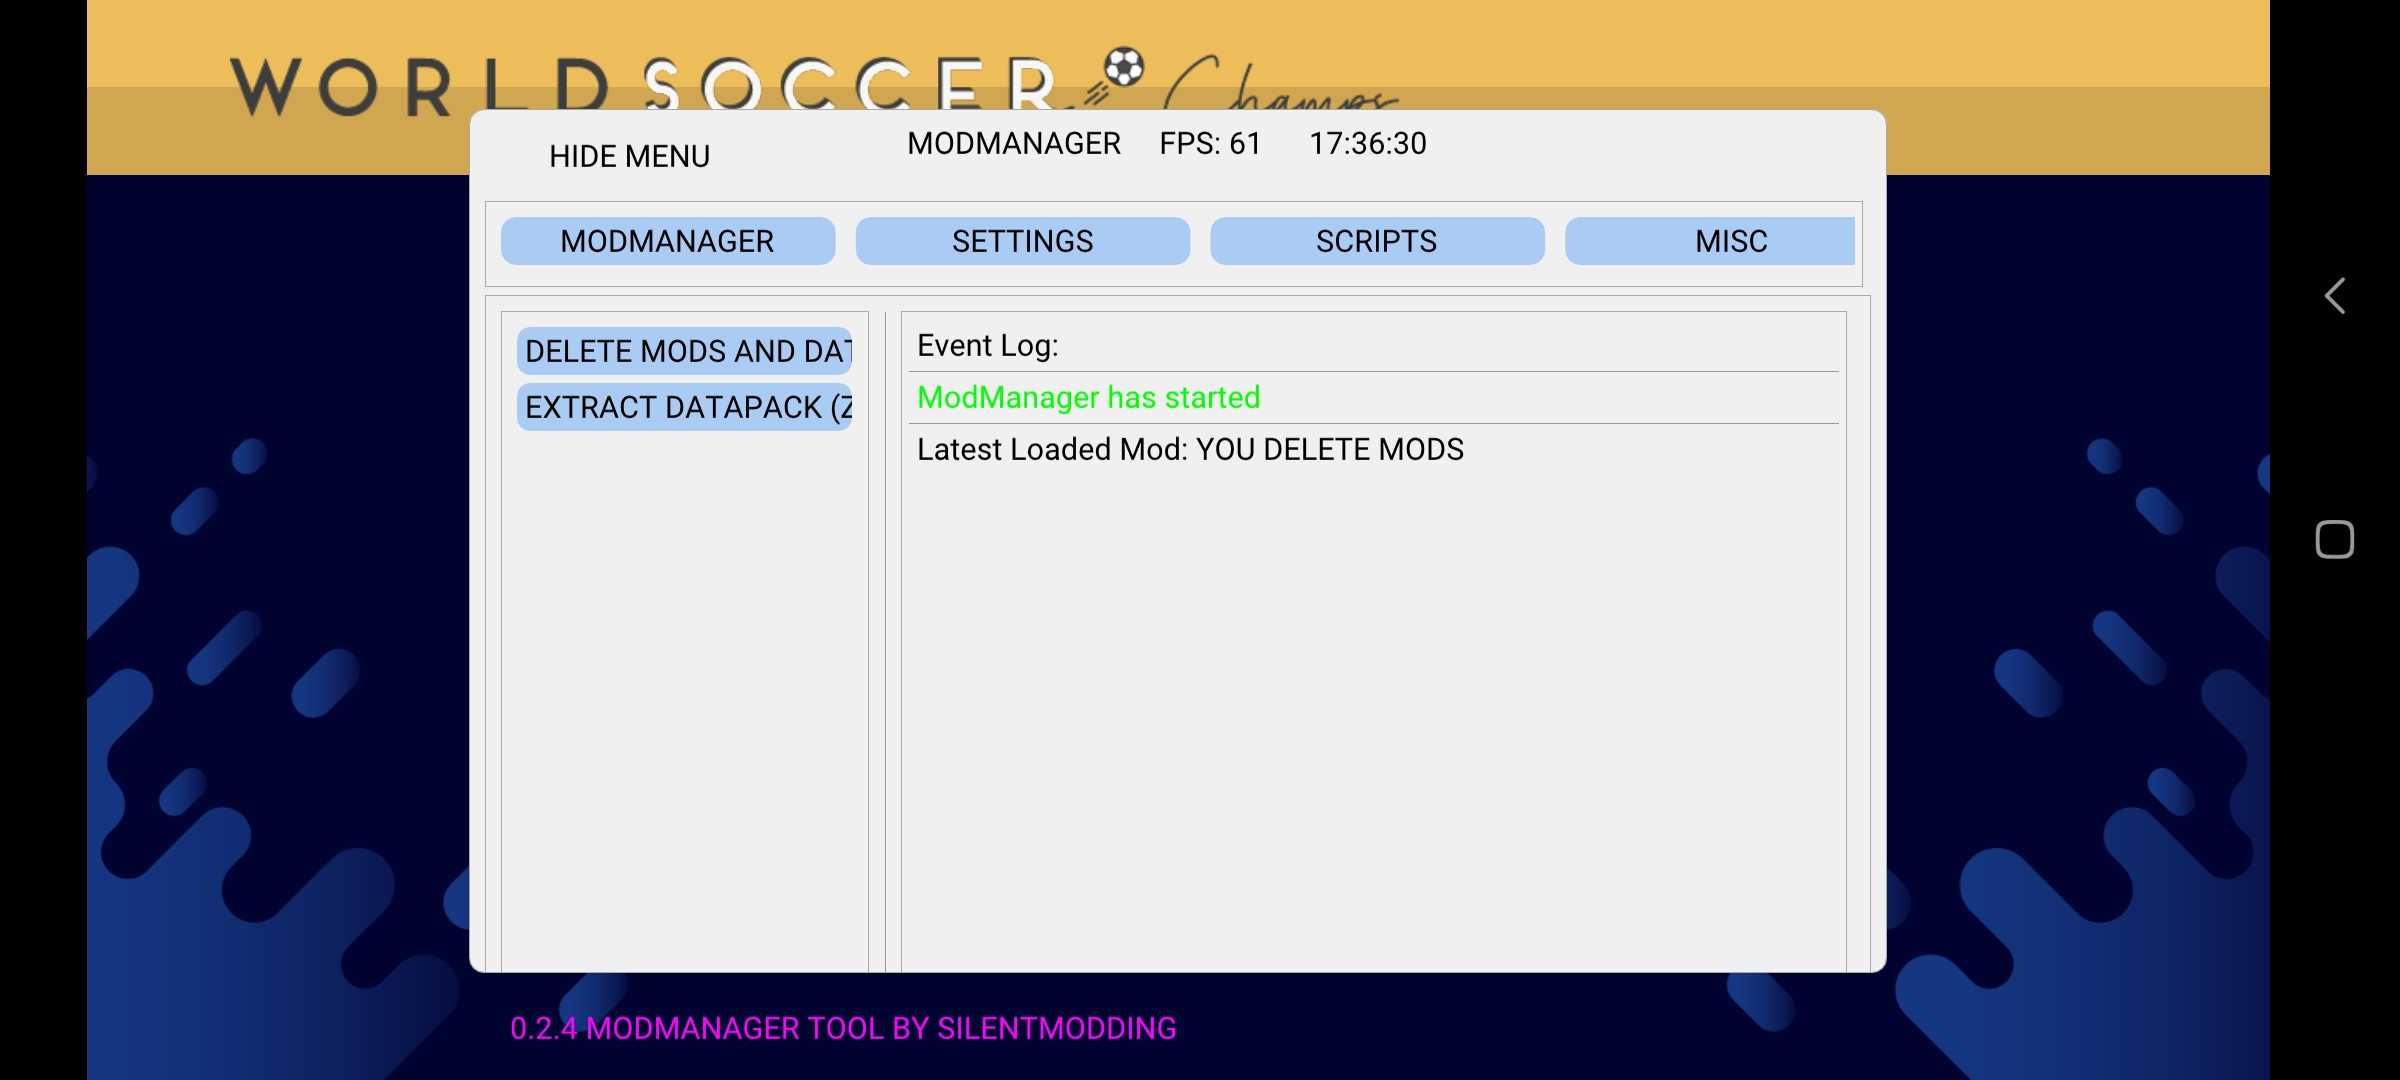Click the MODMANAGER title in header

pyautogui.click(x=1014, y=143)
